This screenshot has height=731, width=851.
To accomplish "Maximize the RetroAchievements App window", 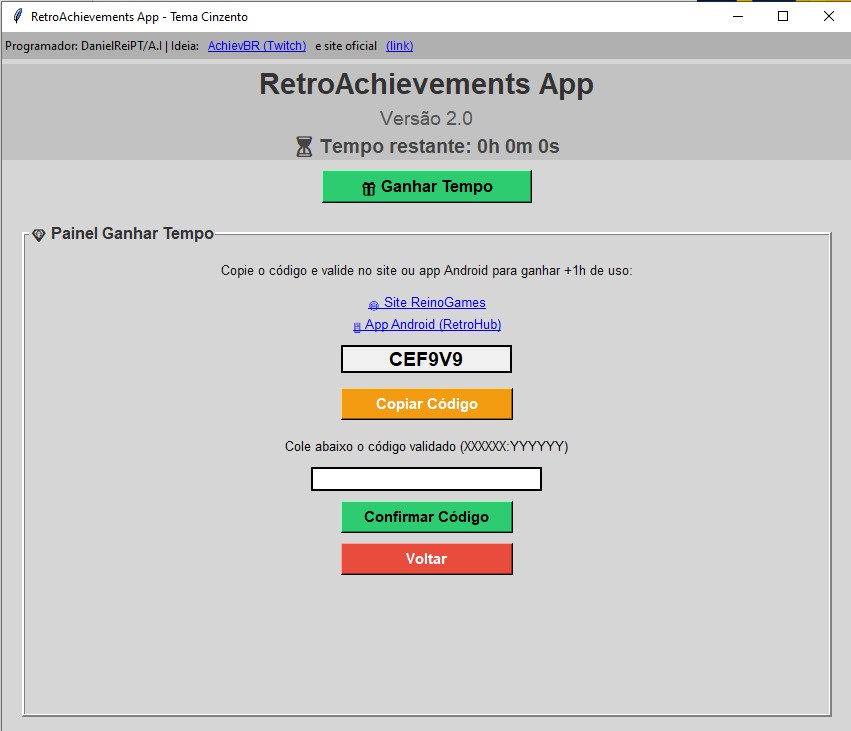I will 783,16.
